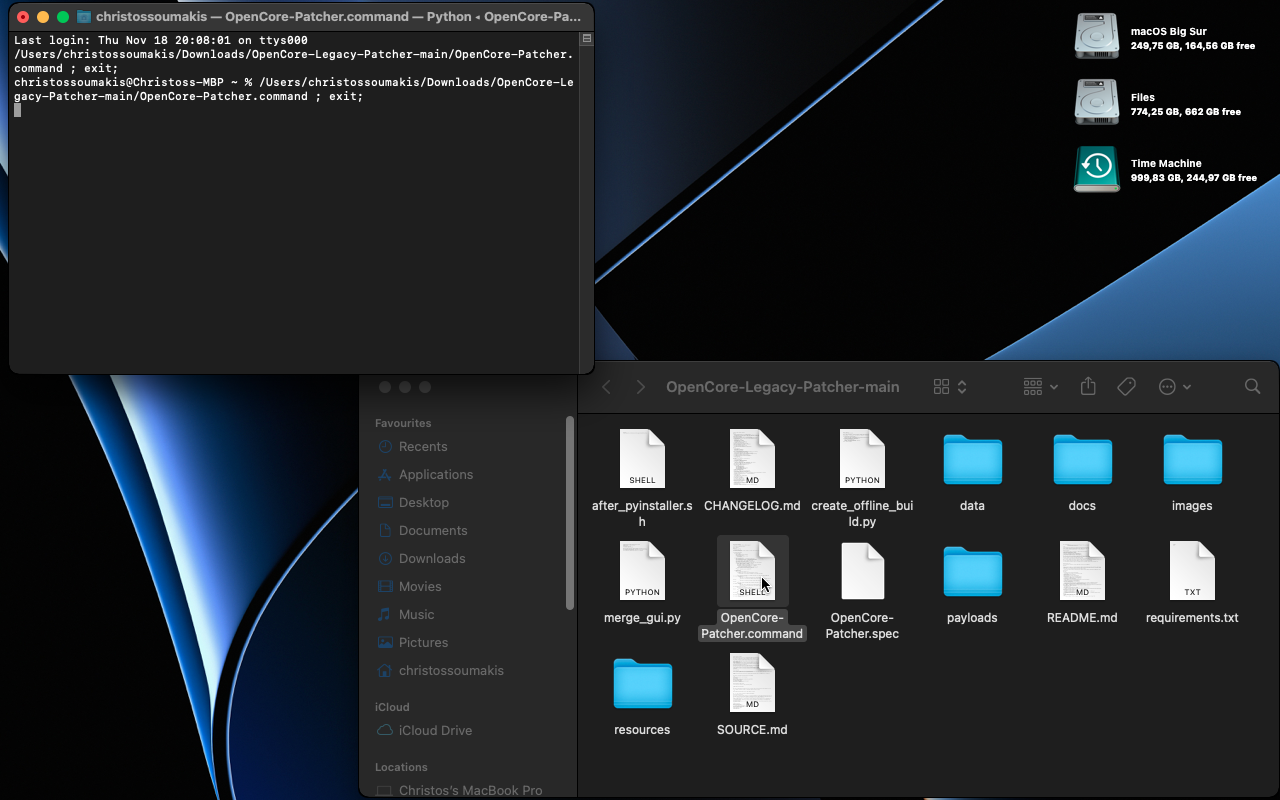Open Downloads in Finder sidebar

[x=432, y=559]
